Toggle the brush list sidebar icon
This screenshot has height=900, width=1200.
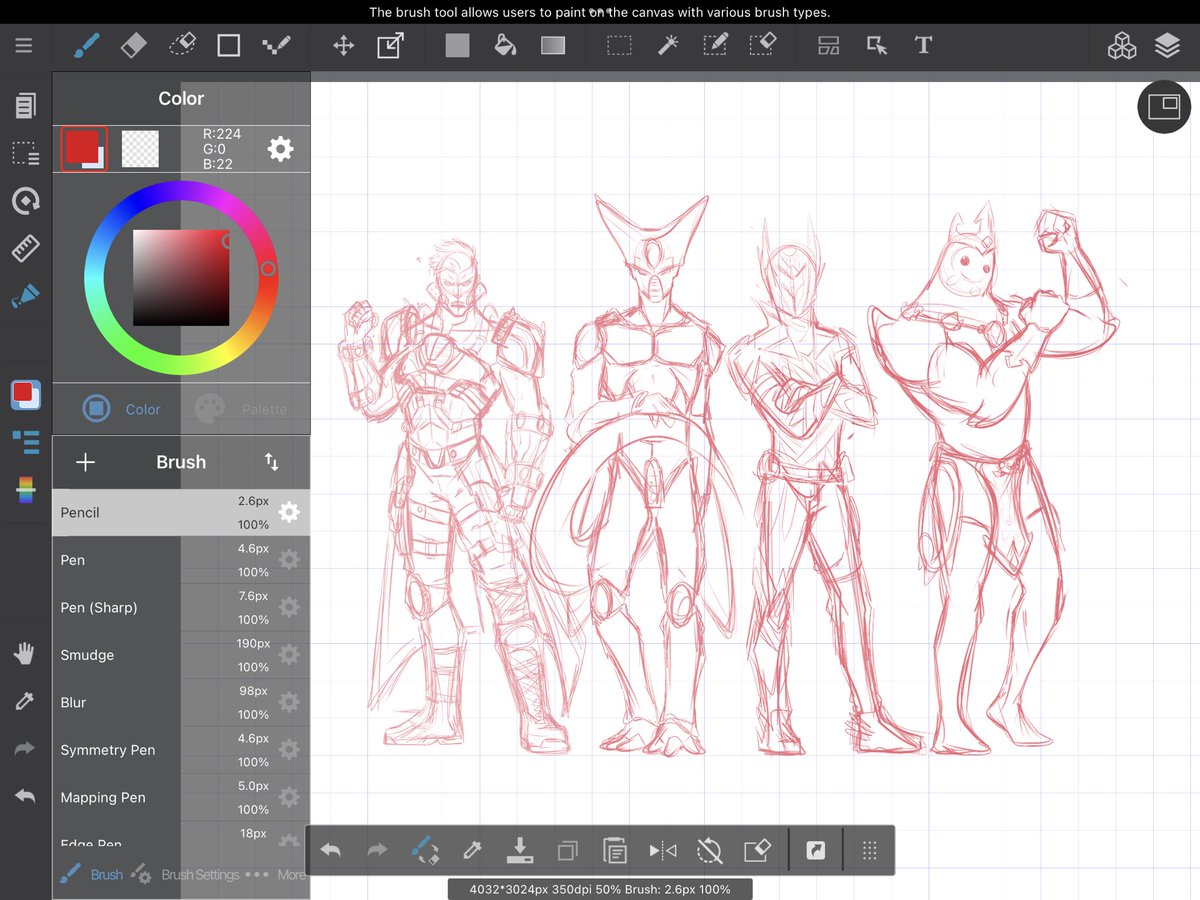point(25,442)
